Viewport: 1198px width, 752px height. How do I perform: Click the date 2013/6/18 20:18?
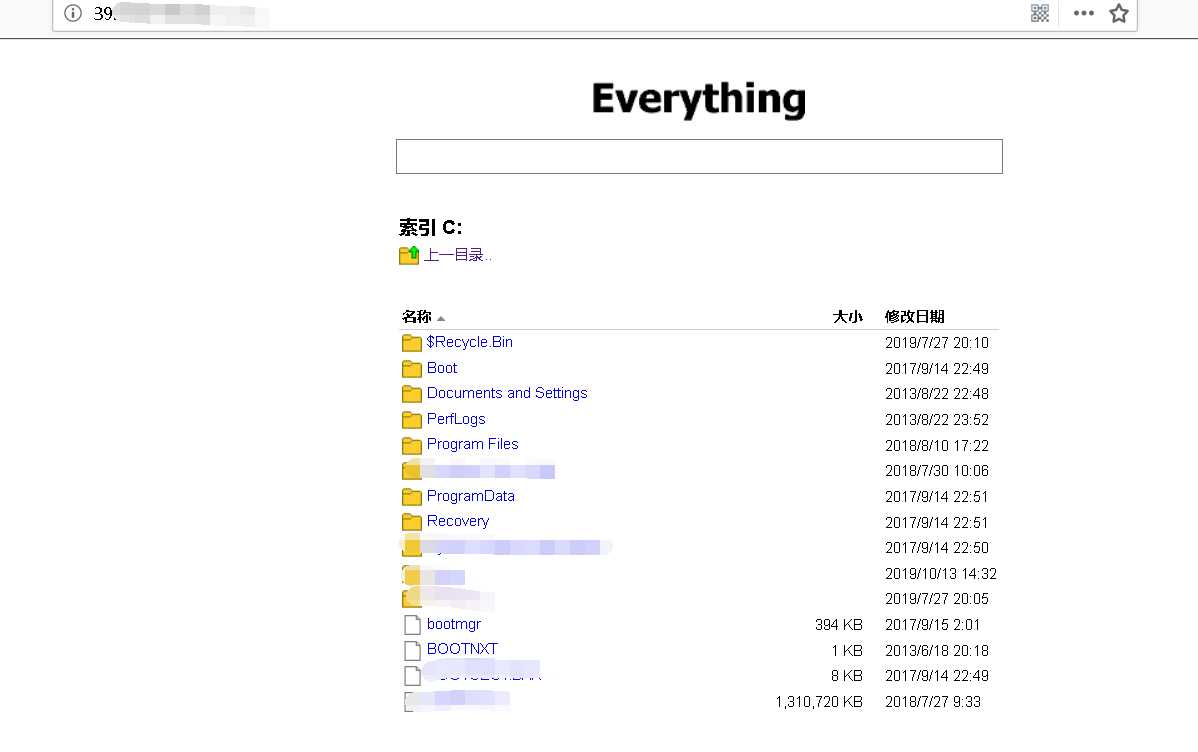pyautogui.click(x=937, y=651)
